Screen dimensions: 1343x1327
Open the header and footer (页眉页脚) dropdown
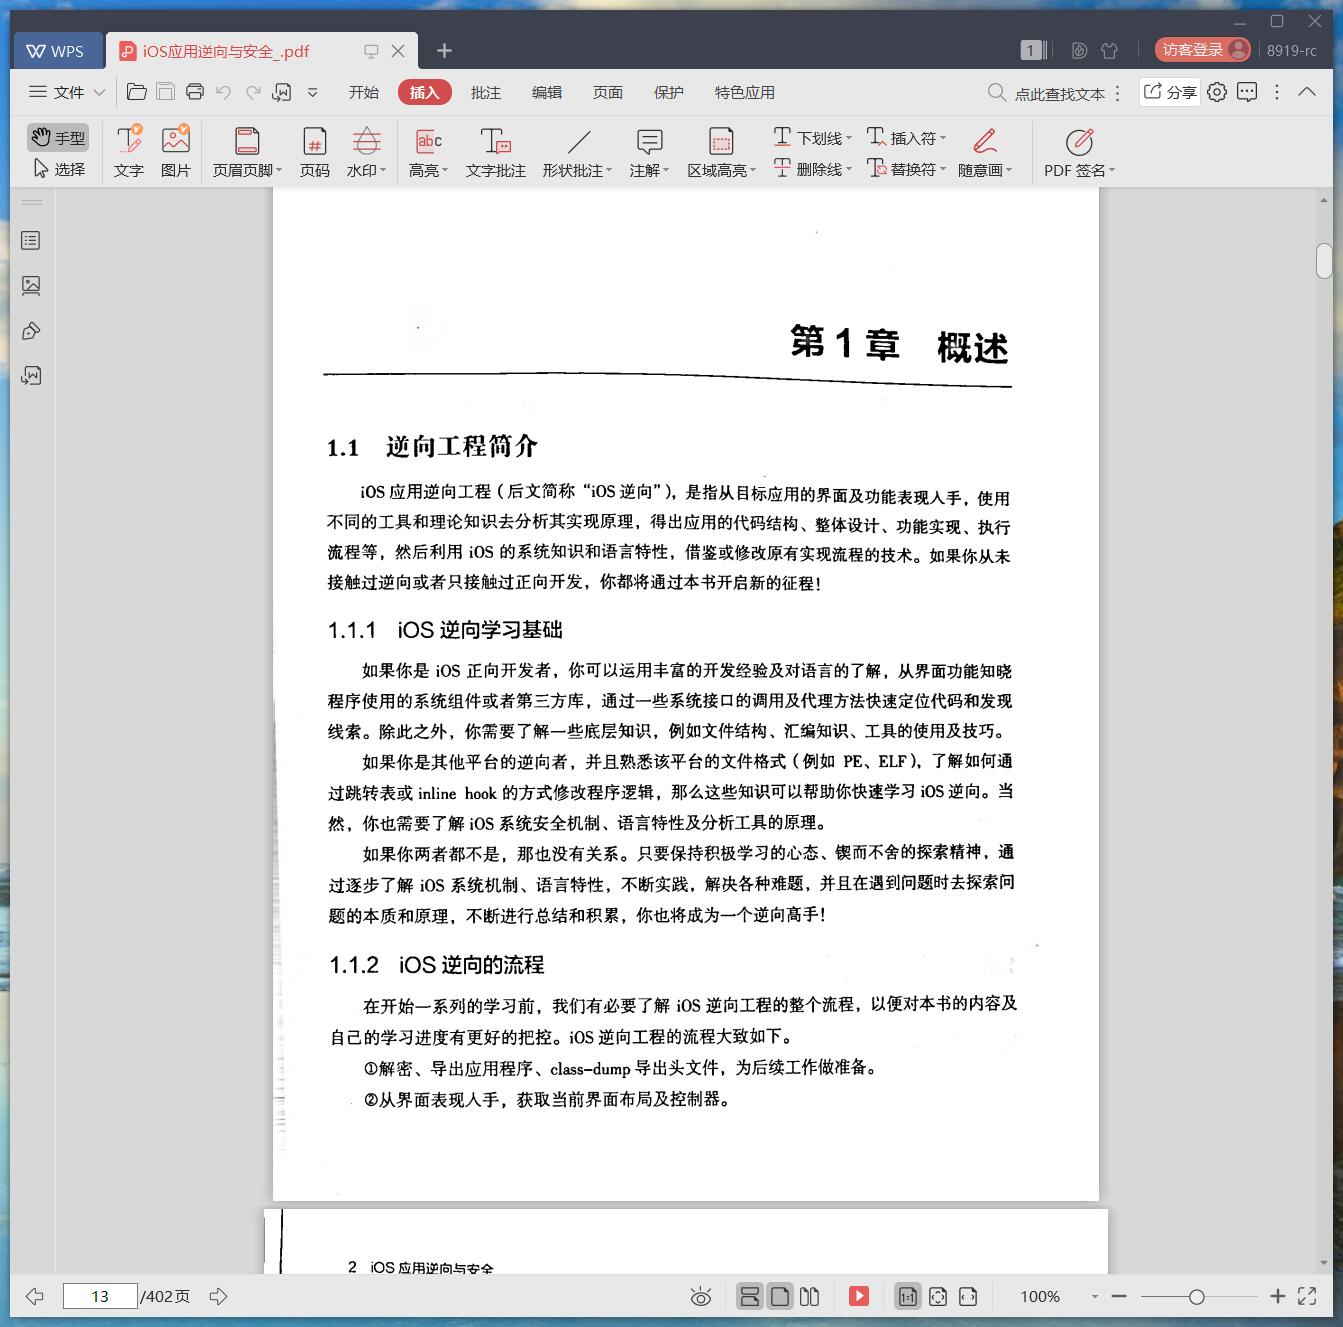[247, 152]
